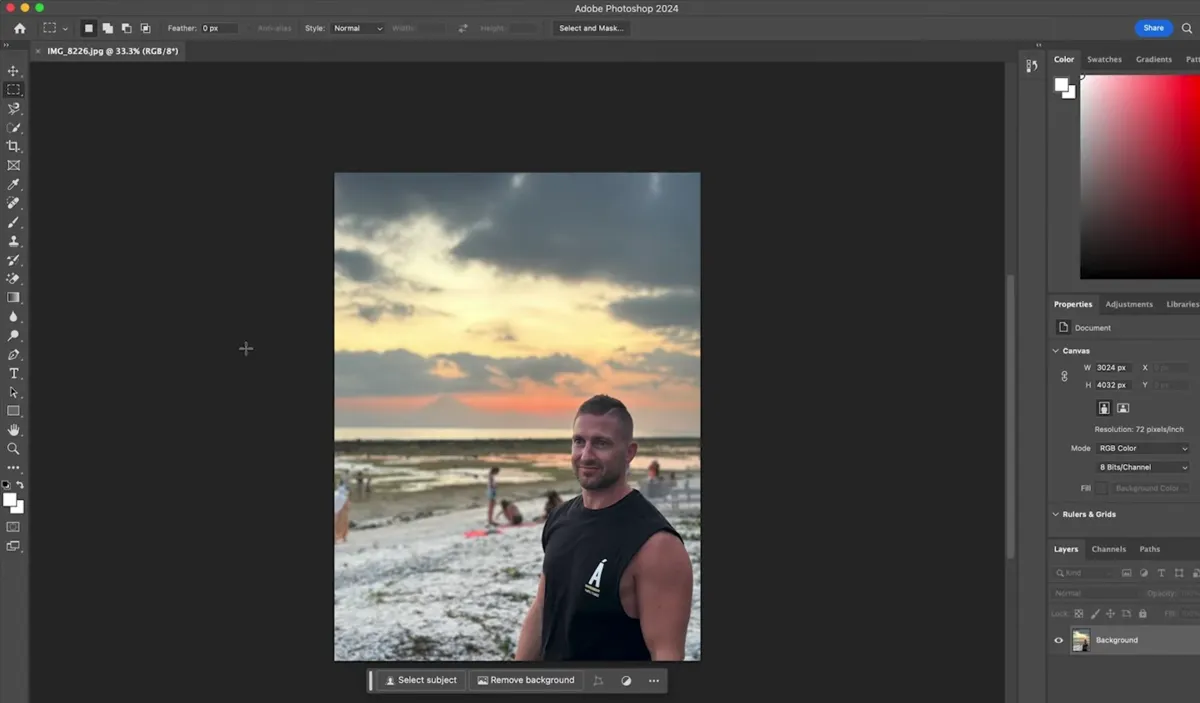The height and width of the screenshot is (703, 1200).
Task: Click the Select subject button
Action: [419, 680]
